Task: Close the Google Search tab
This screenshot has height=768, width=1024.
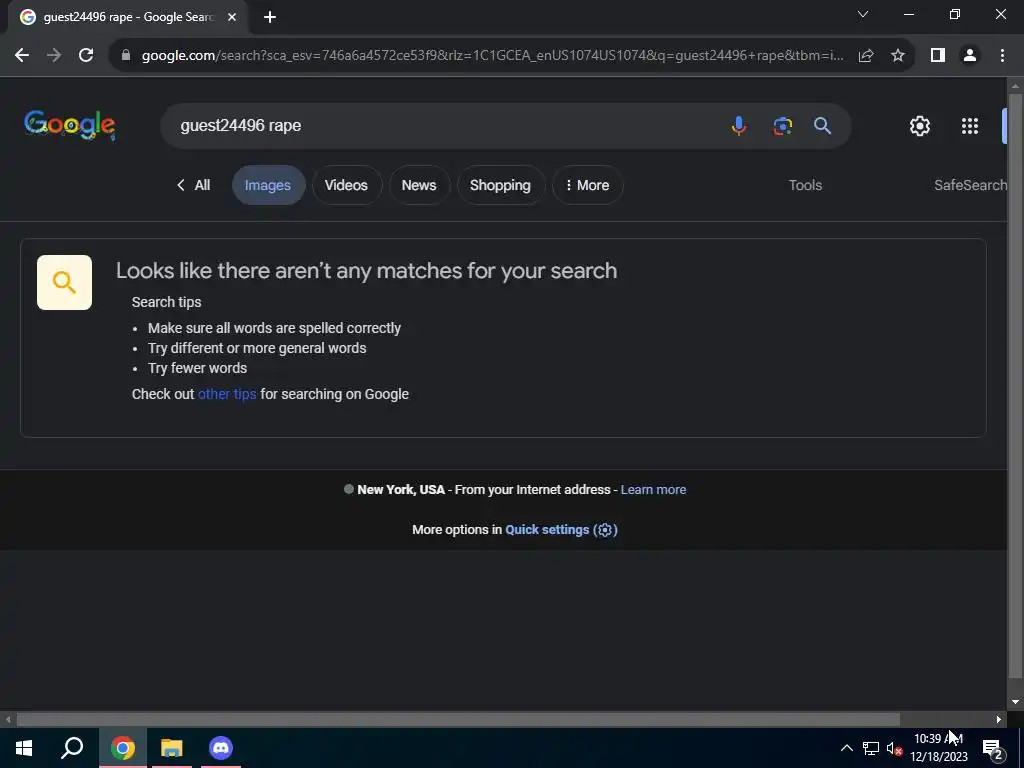Action: click(x=232, y=17)
